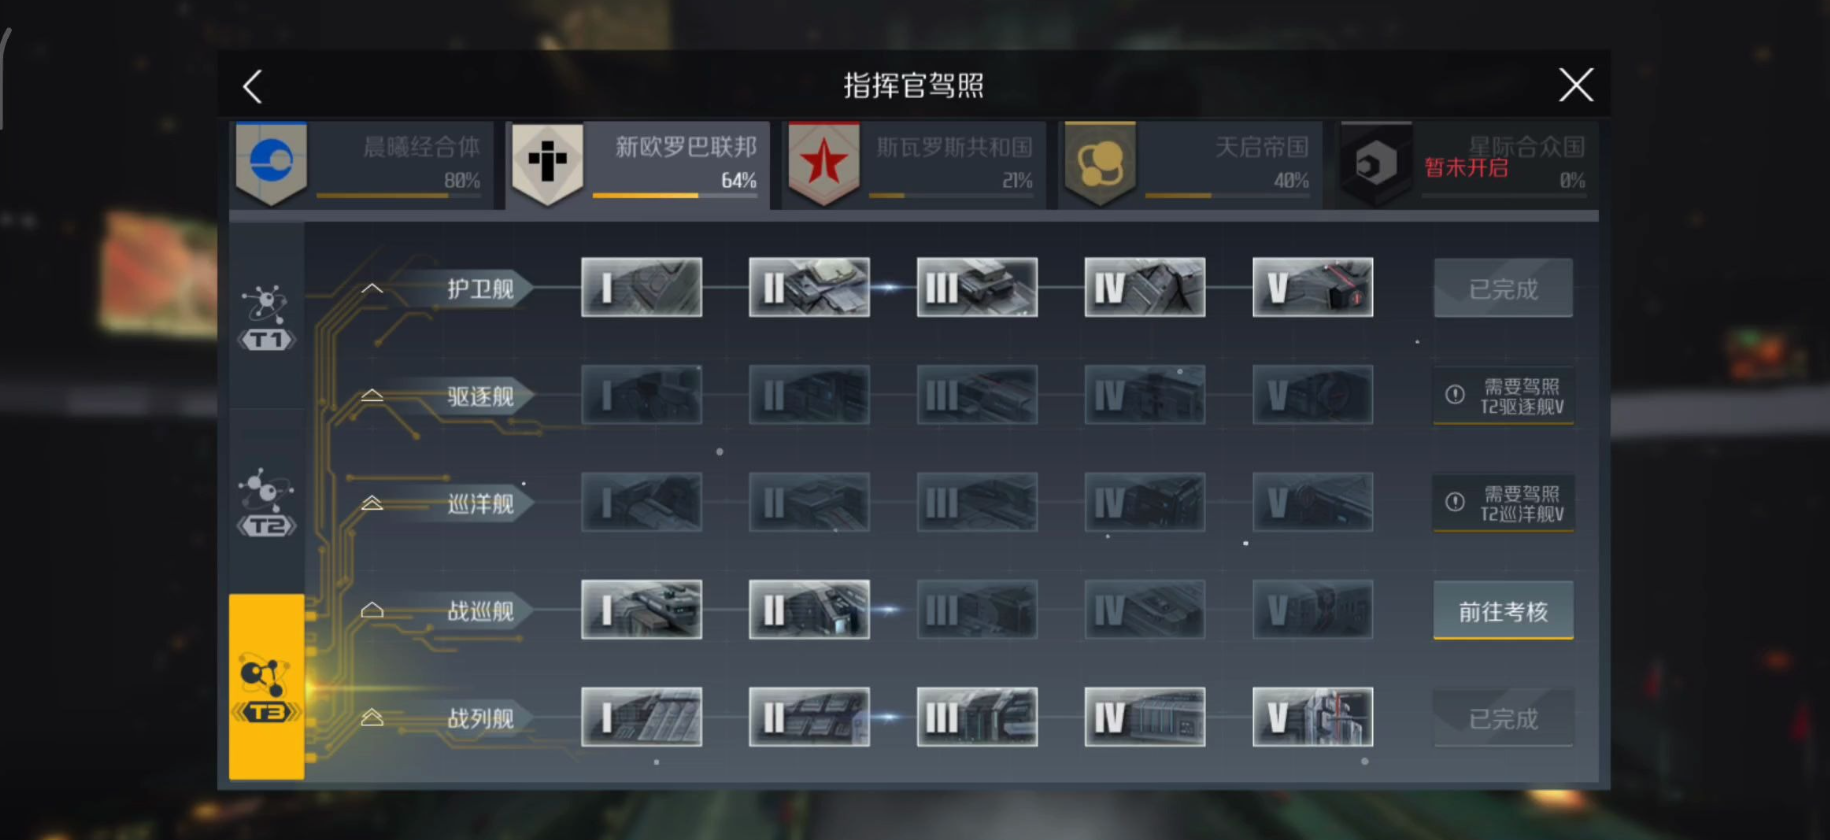1830x840 pixels.
Task: Select the T2 tech tier icon
Action: tap(267, 503)
